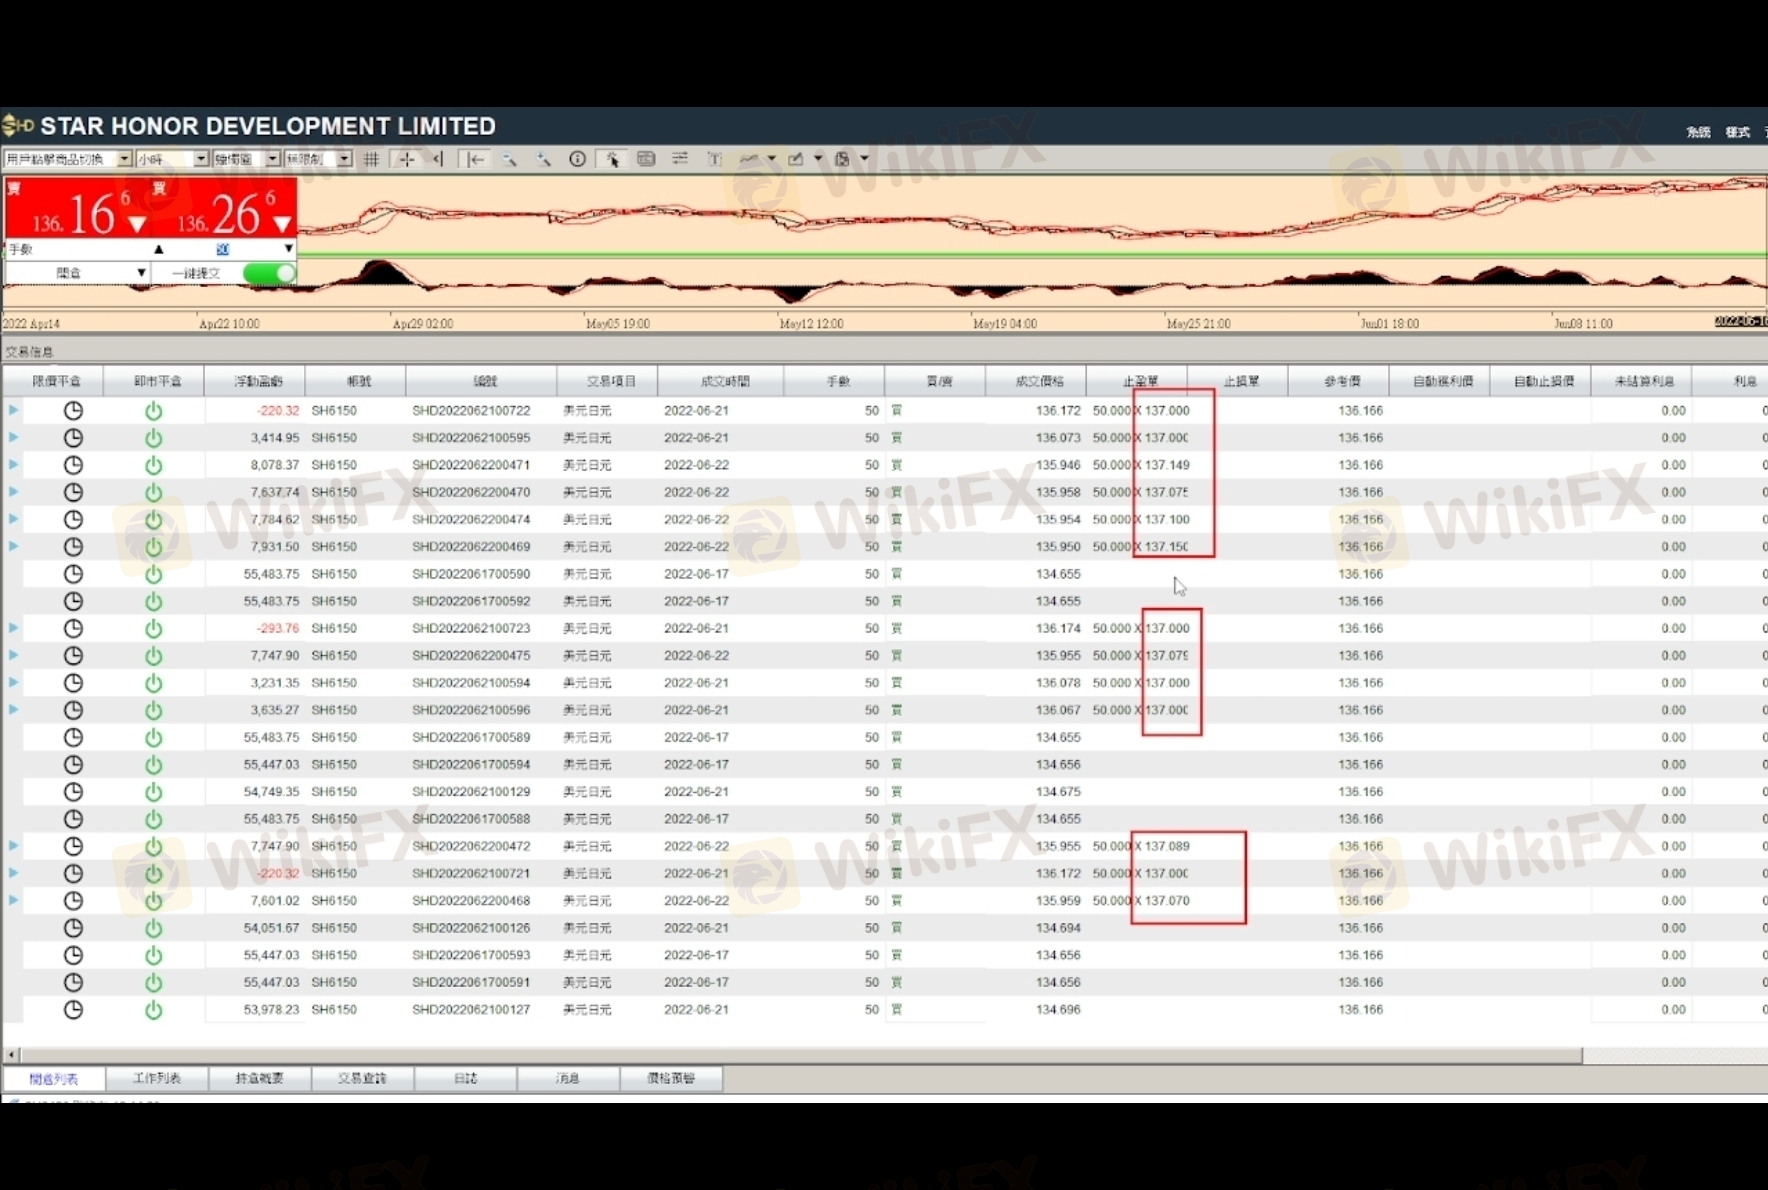Click instant-close power icon for order SHD2022062100722
The height and width of the screenshot is (1190, 1768).
point(153,411)
